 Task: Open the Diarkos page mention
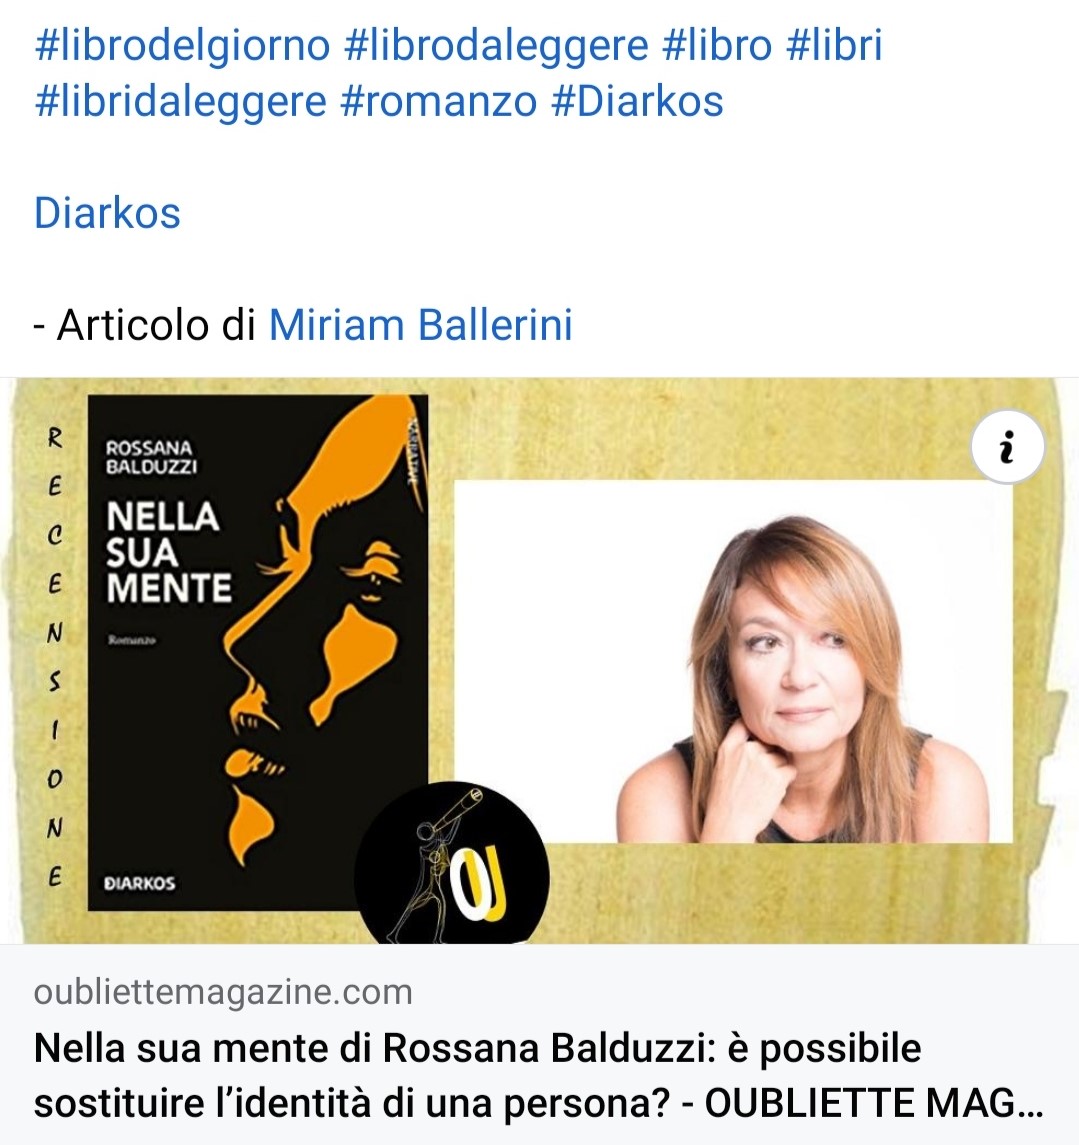[107, 213]
